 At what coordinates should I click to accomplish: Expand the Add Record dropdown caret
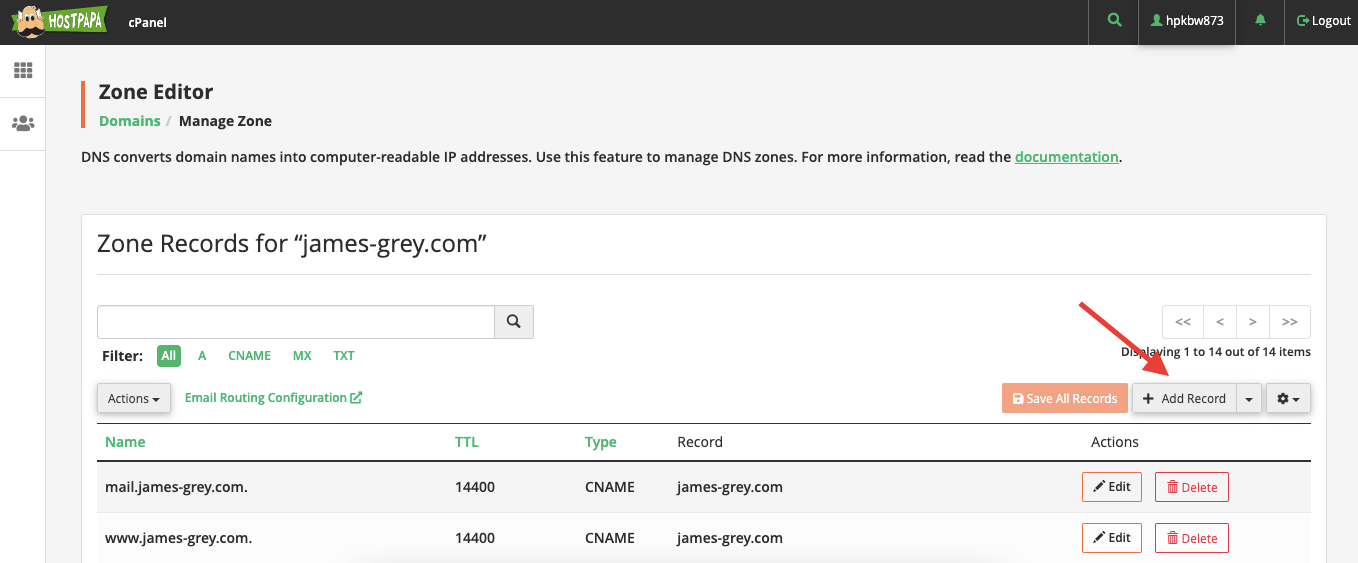pyautogui.click(x=1249, y=398)
